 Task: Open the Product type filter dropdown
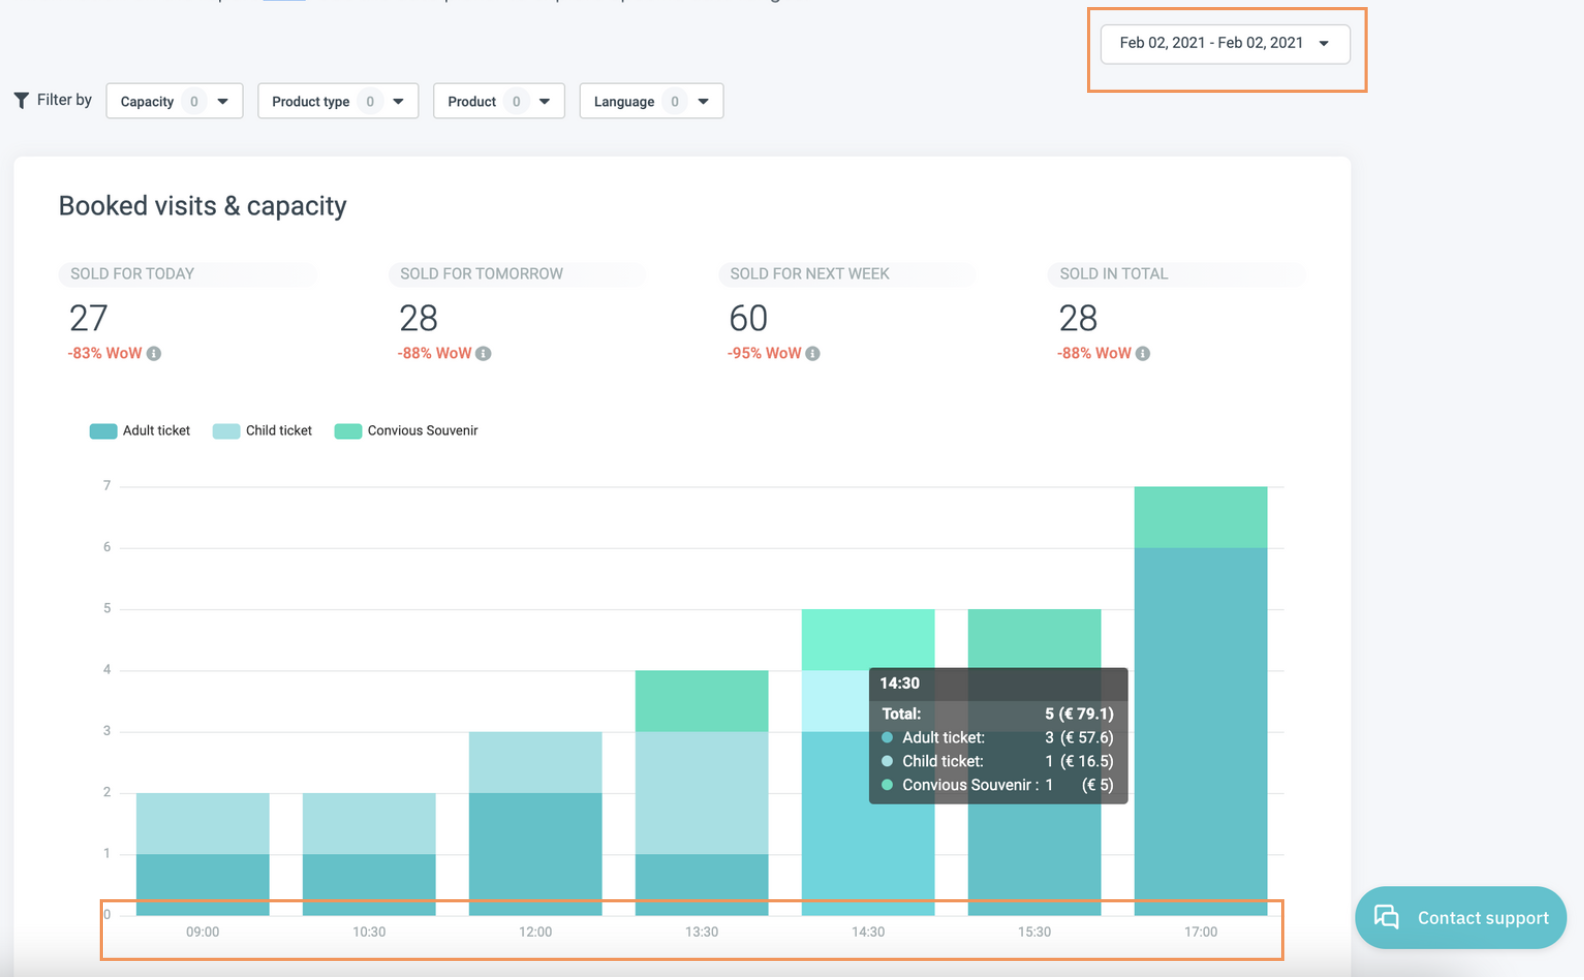[x=337, y=101]
